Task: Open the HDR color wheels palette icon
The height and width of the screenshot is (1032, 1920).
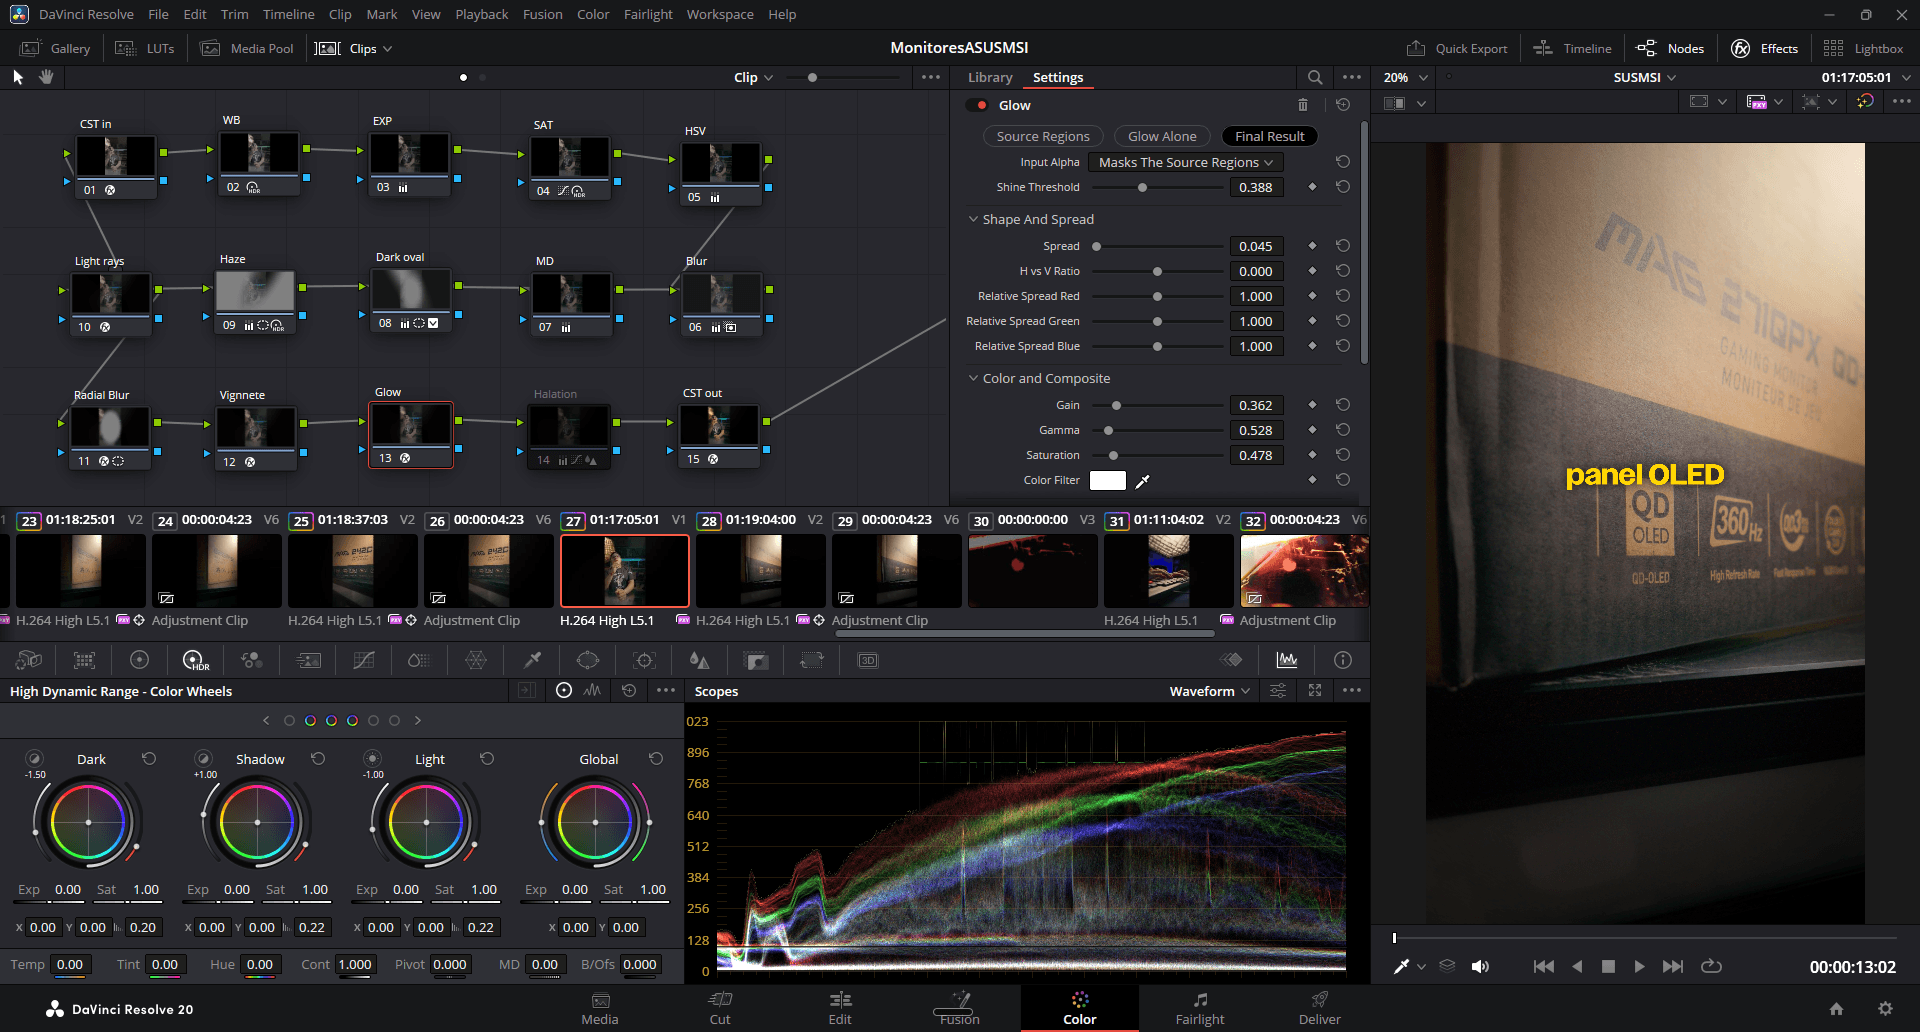Action: (195, 660)
